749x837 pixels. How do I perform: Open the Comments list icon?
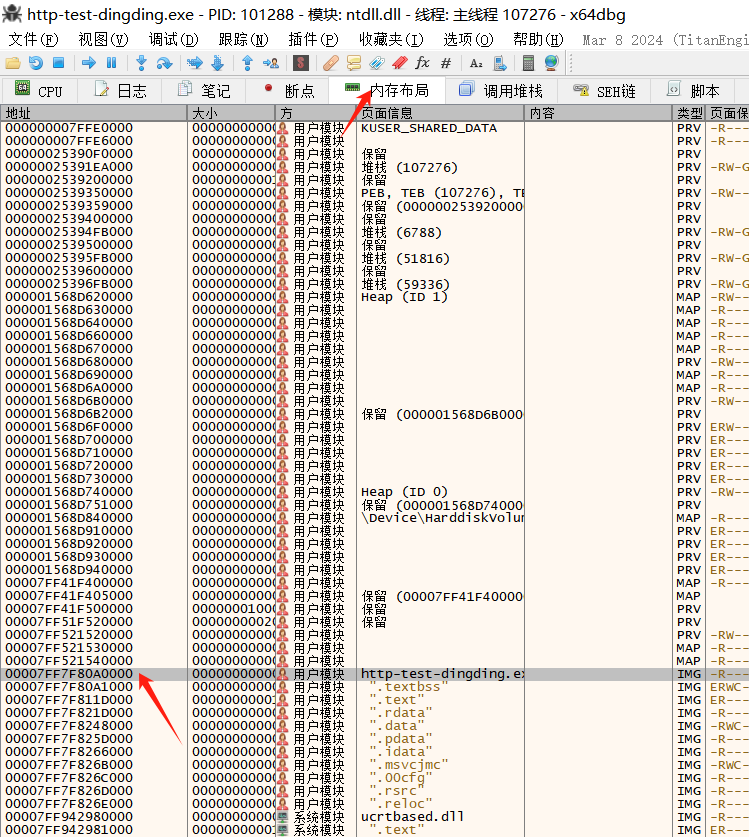tap(353, 63)
